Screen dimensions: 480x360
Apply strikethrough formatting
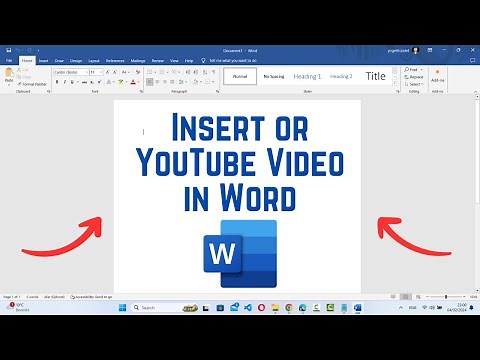click(x=84, y=82)
